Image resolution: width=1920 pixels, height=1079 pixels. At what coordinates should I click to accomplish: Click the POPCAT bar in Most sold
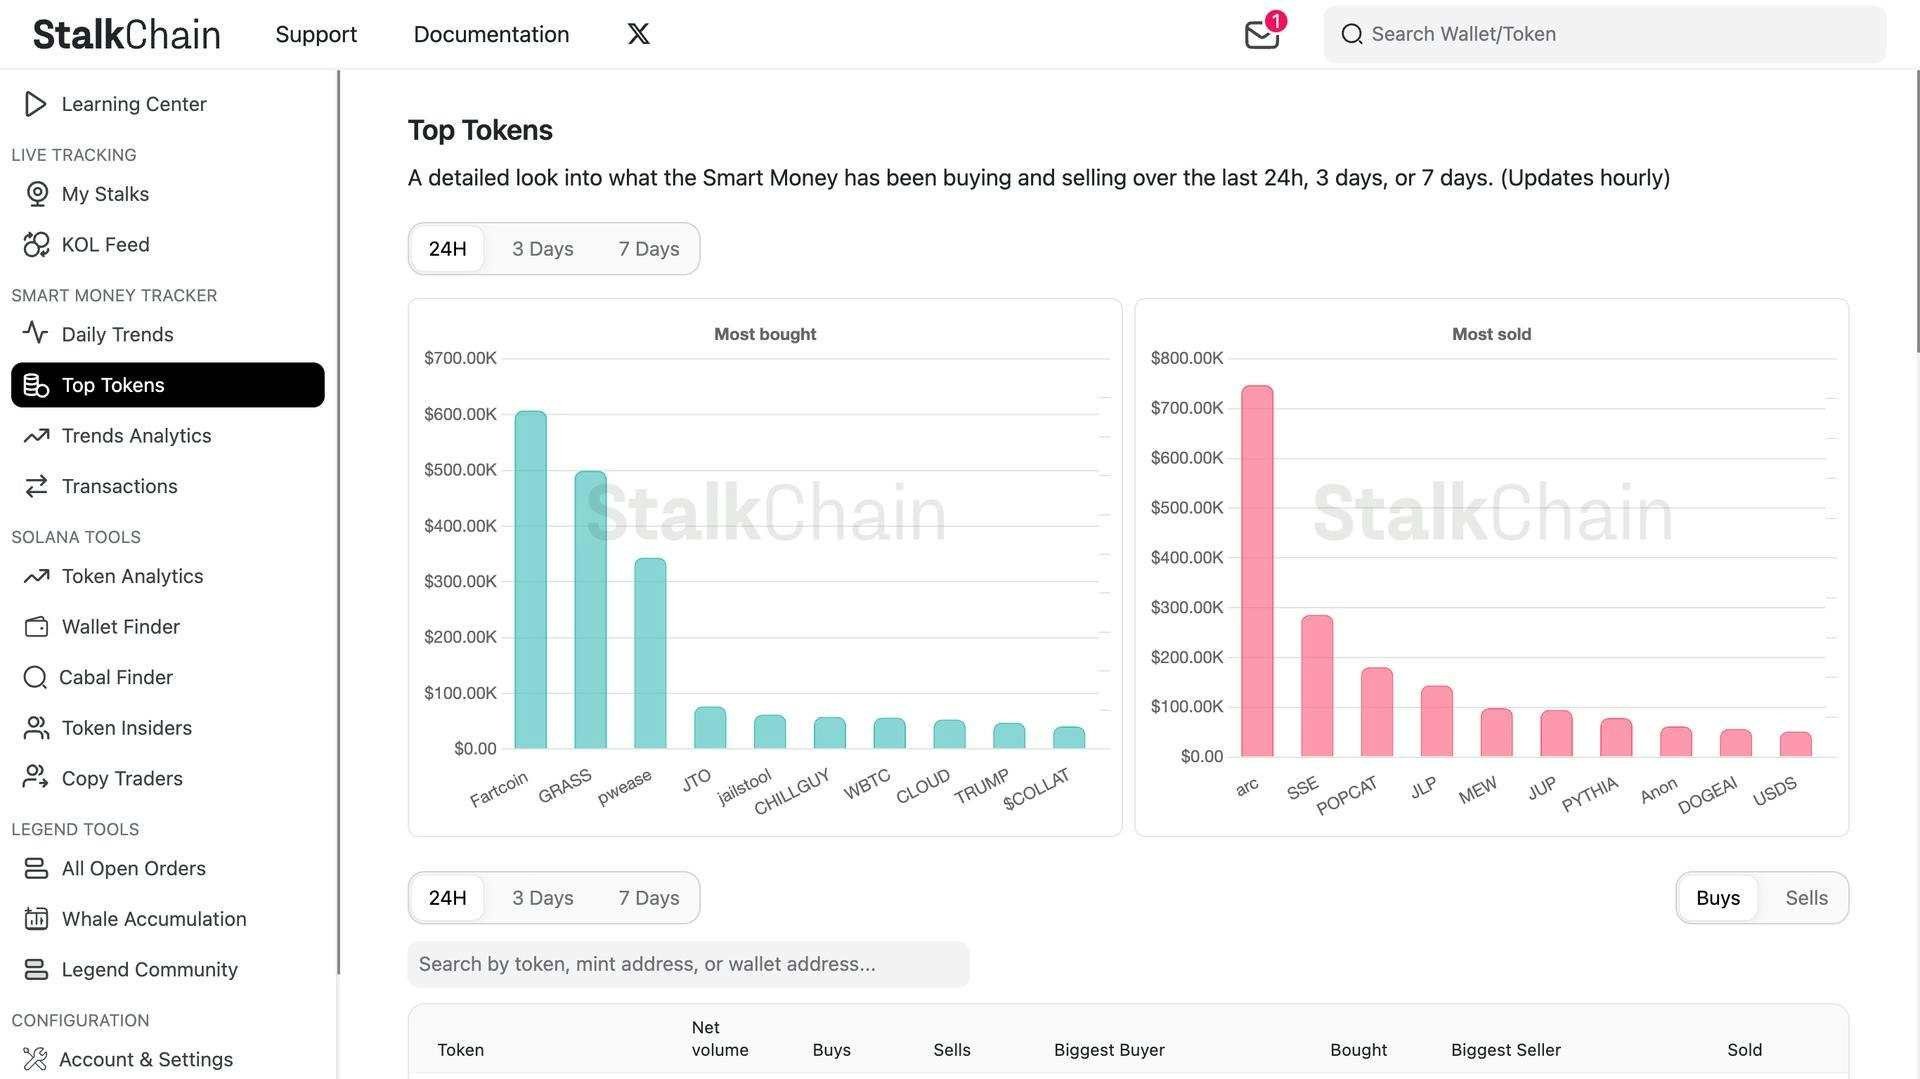1377,712
